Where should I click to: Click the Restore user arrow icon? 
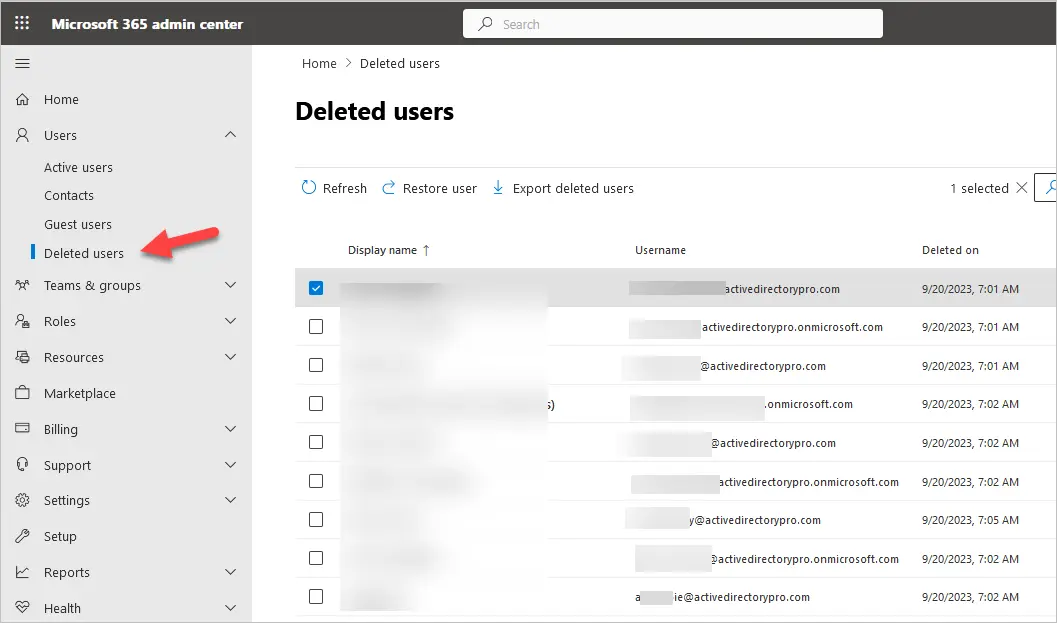pos(388,187)
